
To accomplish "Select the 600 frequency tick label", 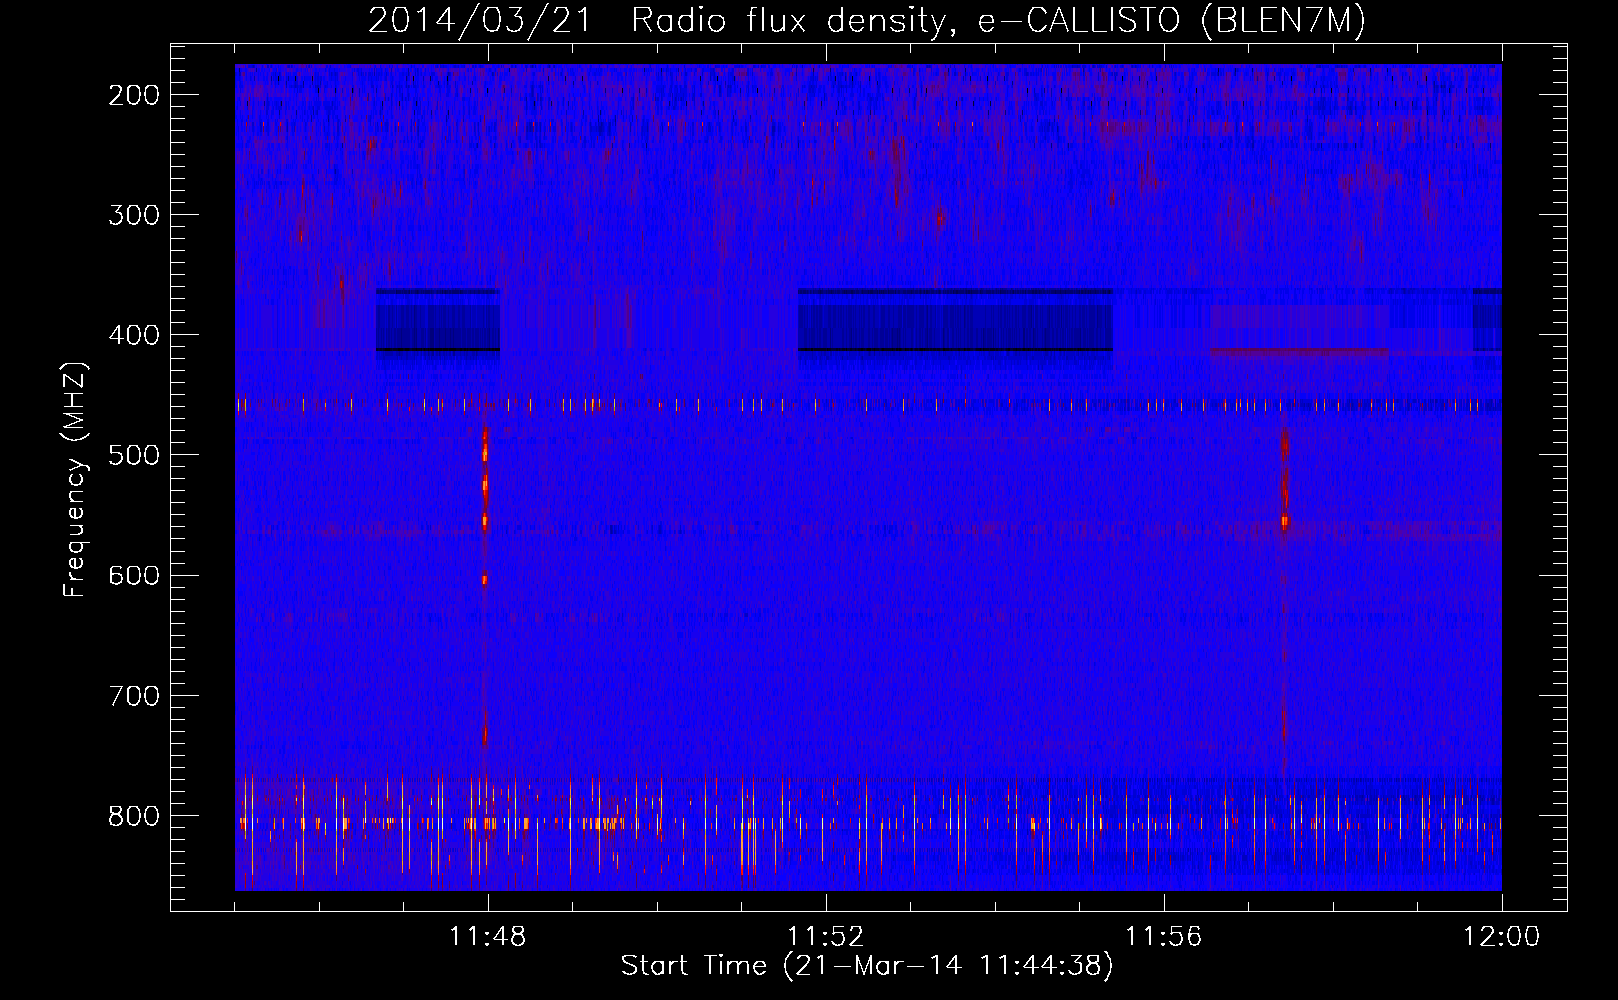I will (x=134, y=575).
